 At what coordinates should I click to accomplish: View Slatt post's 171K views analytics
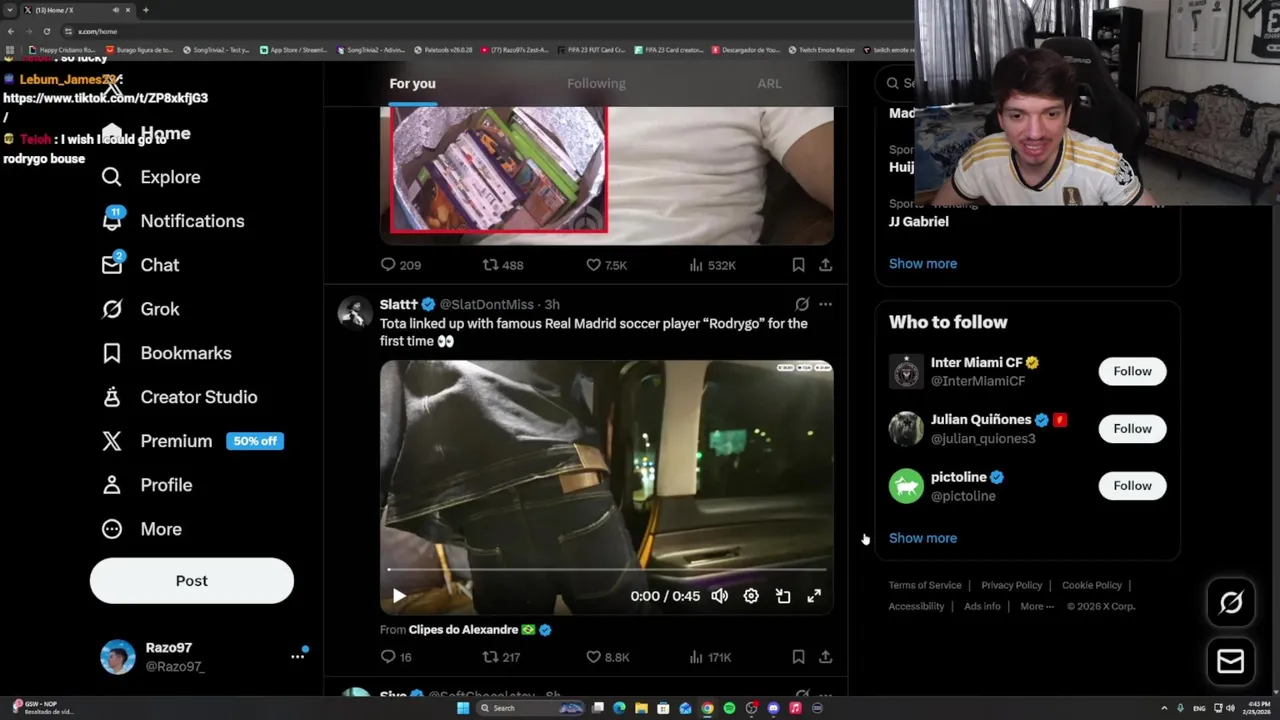(x=710, y=657)
